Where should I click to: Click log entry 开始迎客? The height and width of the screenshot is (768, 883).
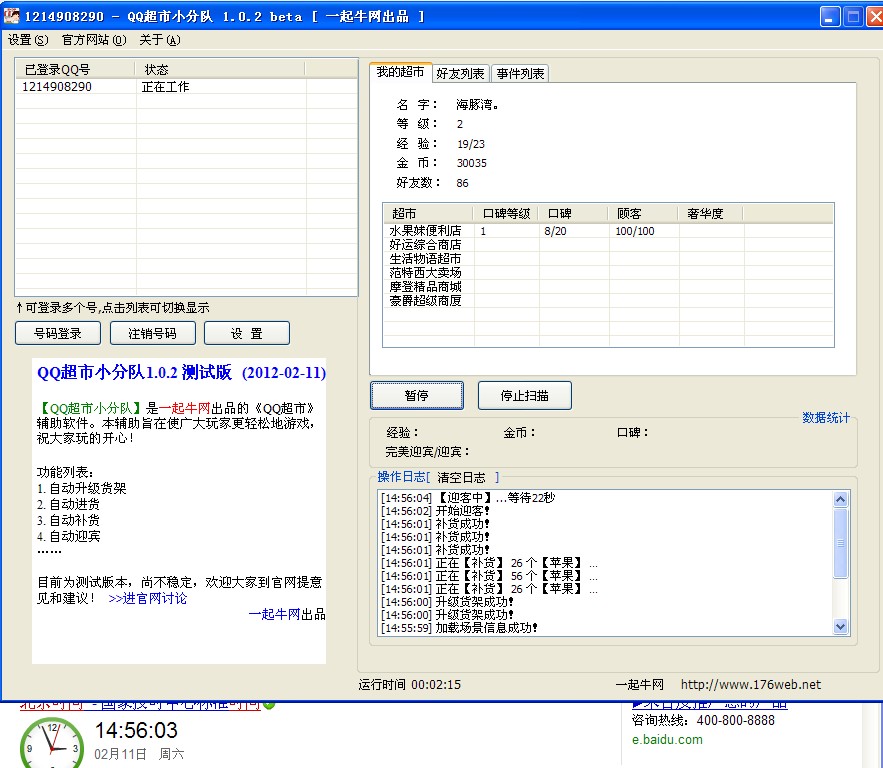click(x=435, y=511)
